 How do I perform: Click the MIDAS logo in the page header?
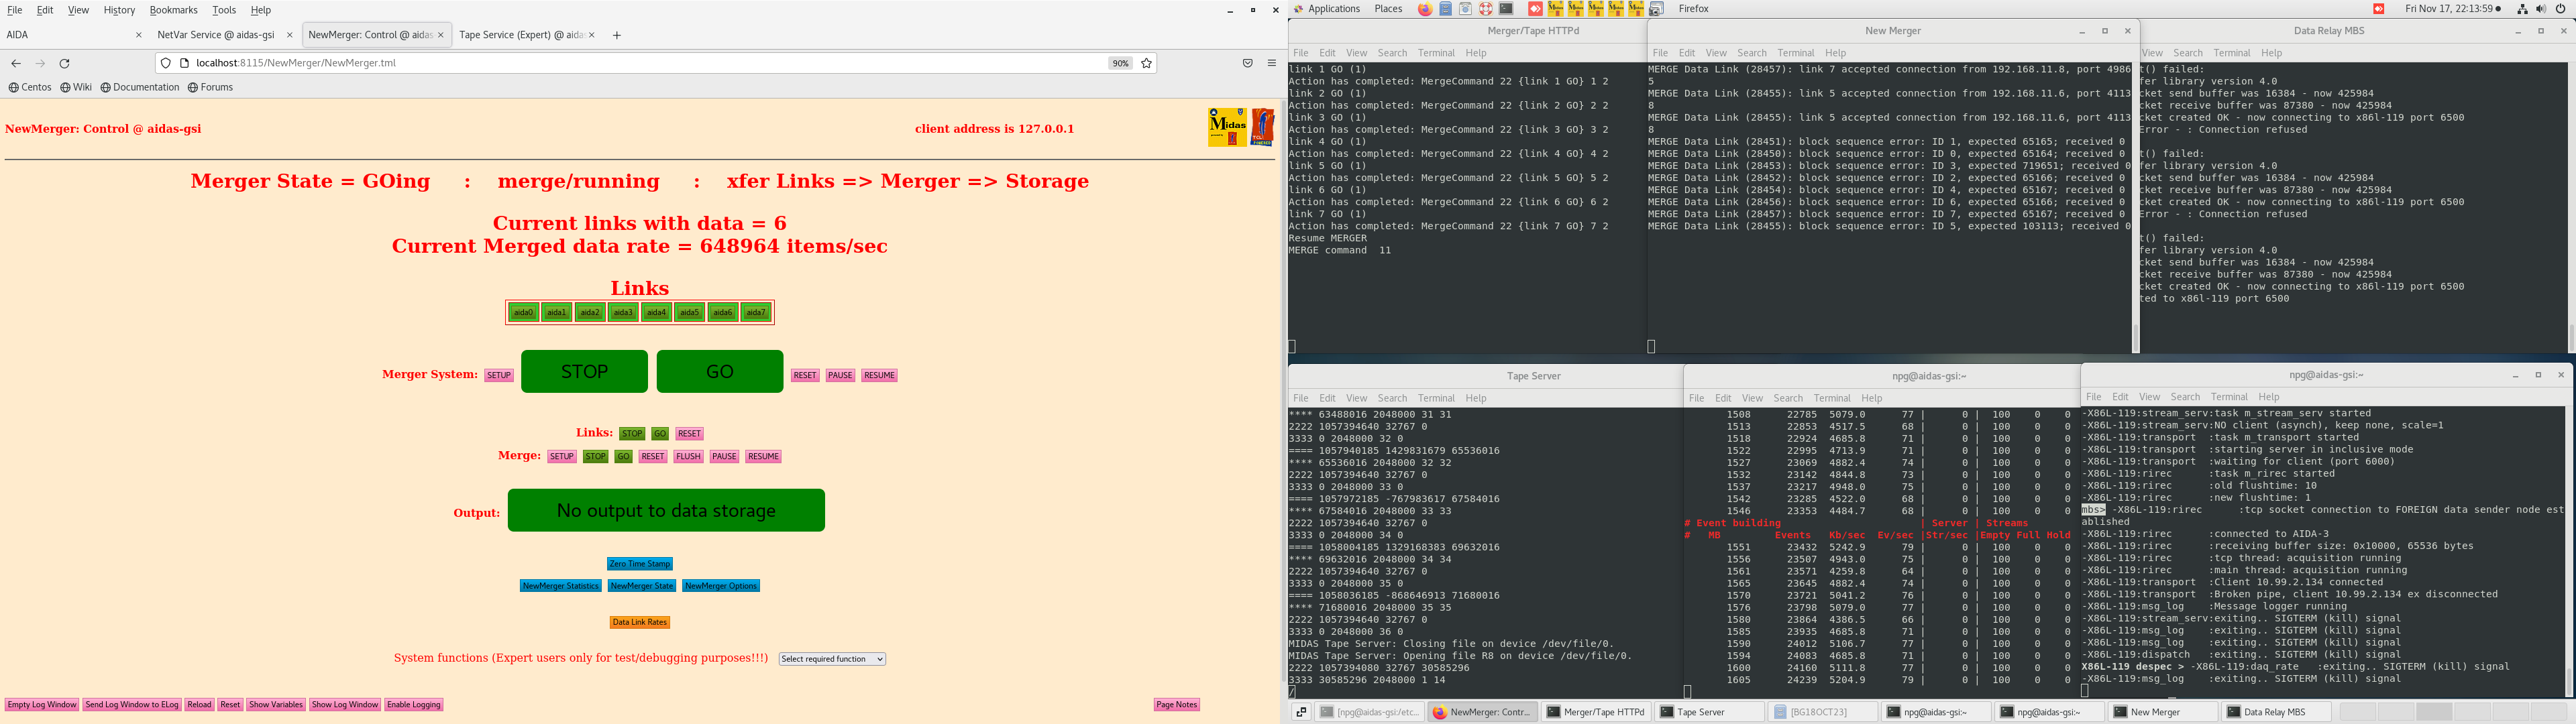(1227, 127)
